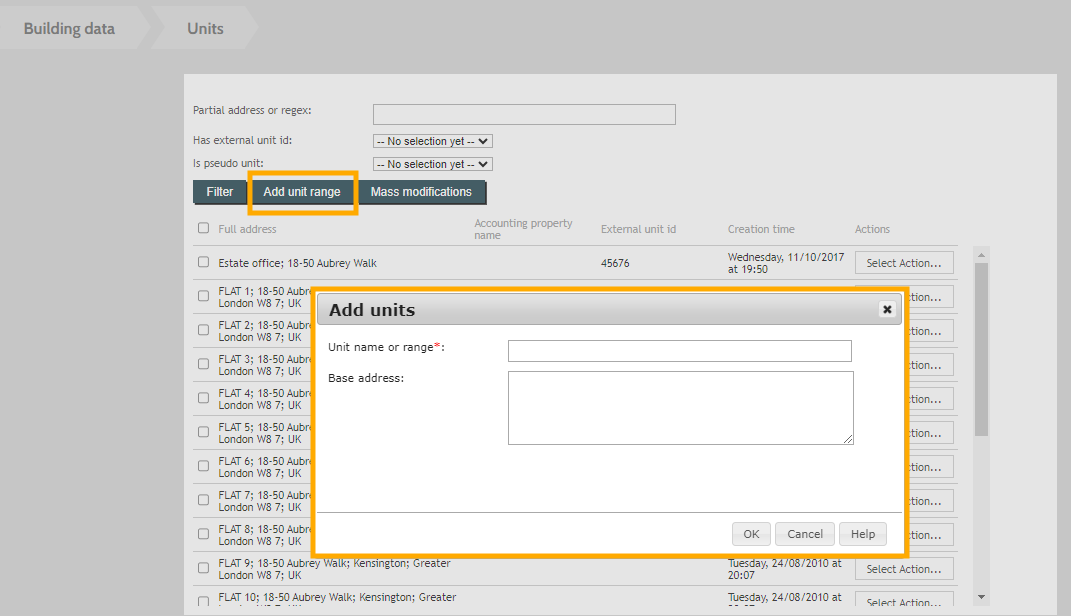Focus the Unit name or range field
Image resolution: width=1071 pixels, height=616 pixels.
(x=679, y=351)
